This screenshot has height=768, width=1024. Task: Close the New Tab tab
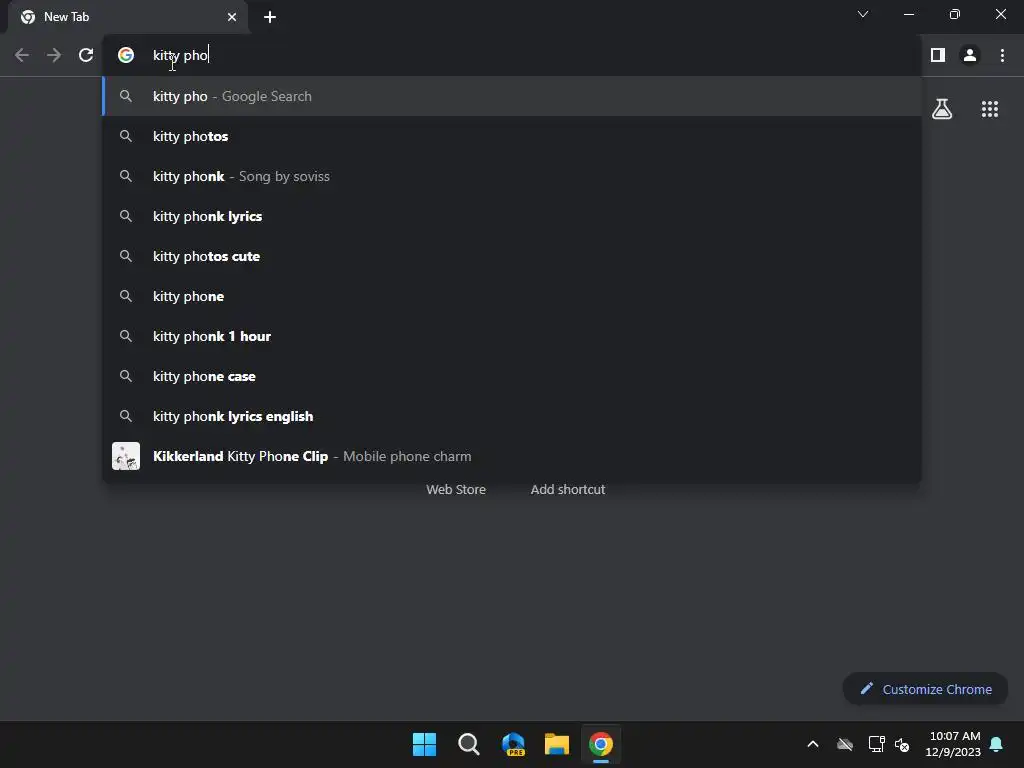click(232, 17)
